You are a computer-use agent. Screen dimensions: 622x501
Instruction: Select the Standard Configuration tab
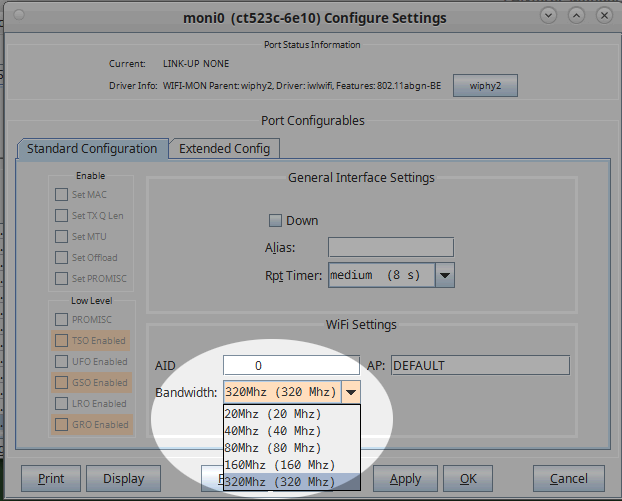pyautogui.click(x=92, y=149)
